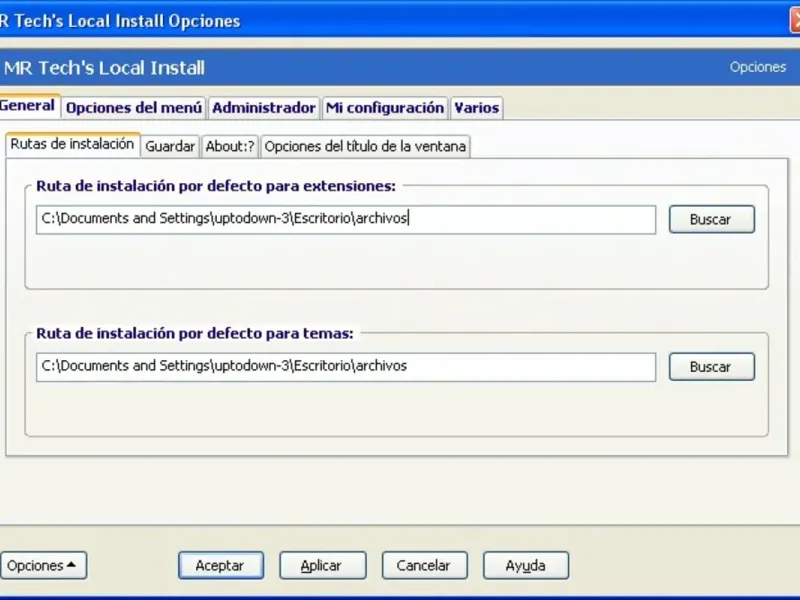Screen dimensions: 800x600
Task: Click into the themes install path field
Action: (346, 367)
